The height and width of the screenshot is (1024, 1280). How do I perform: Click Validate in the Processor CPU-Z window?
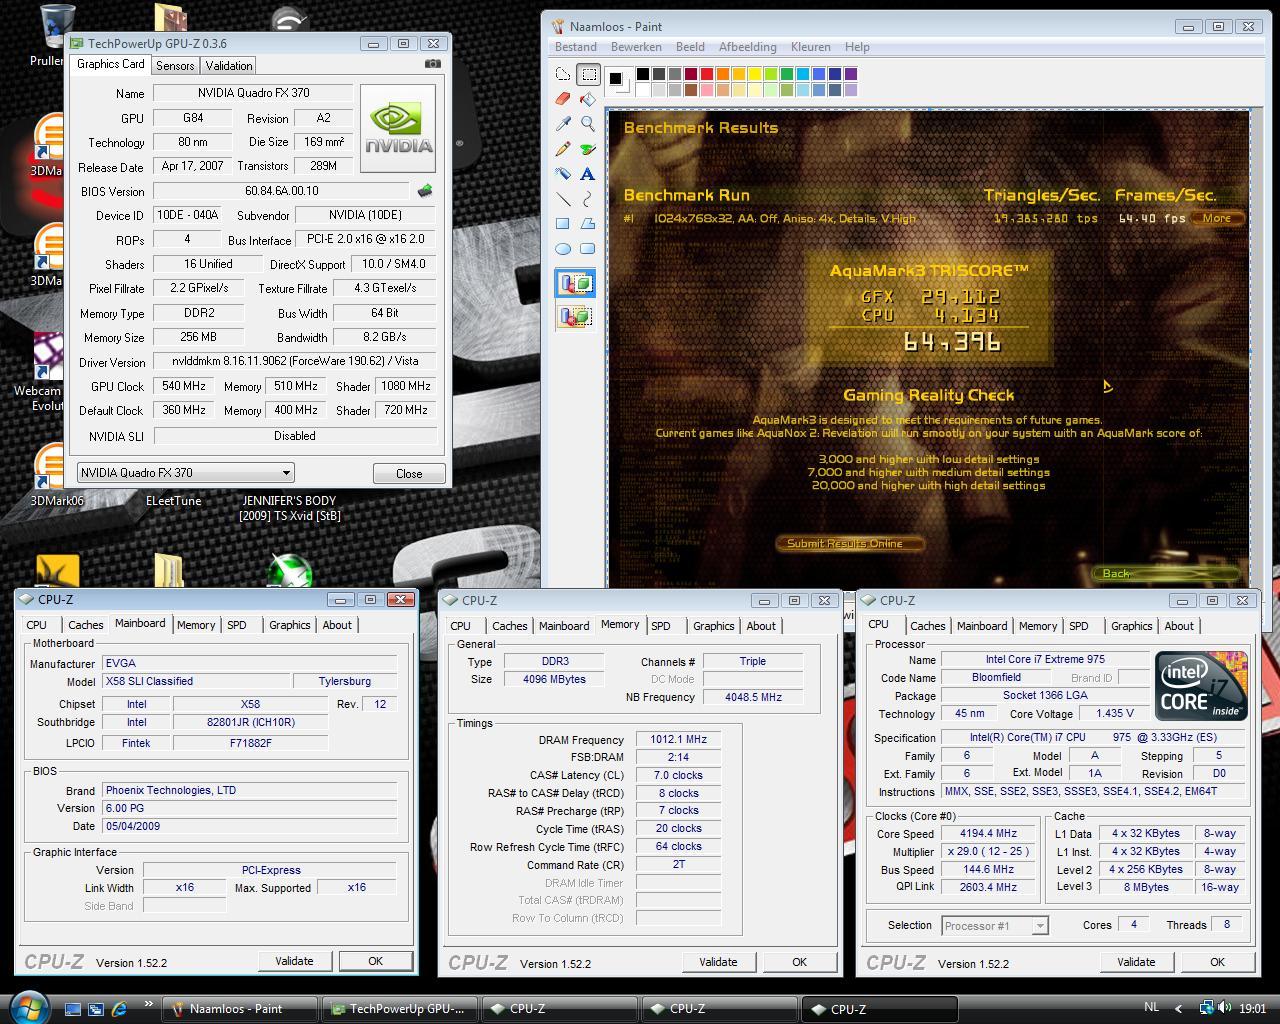pyautogui.click(x=1136, y=962)
